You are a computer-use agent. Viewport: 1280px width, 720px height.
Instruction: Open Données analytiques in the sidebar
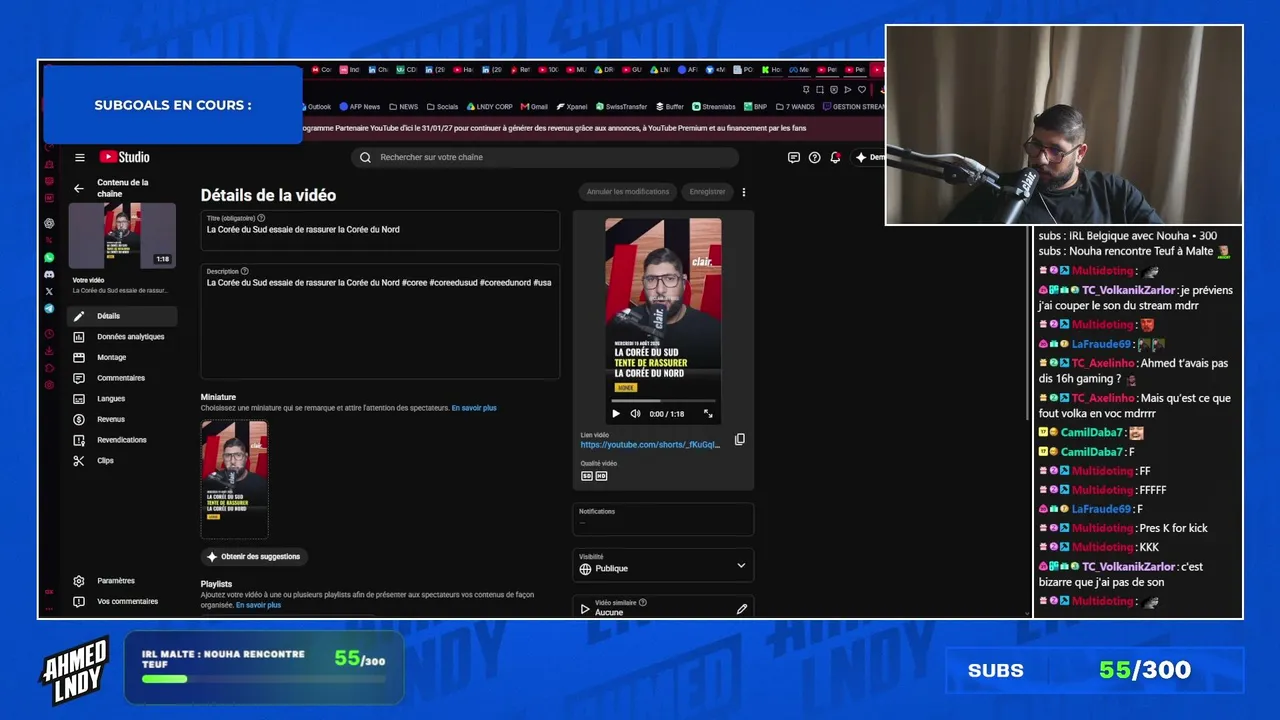click(x=122, y=337)
